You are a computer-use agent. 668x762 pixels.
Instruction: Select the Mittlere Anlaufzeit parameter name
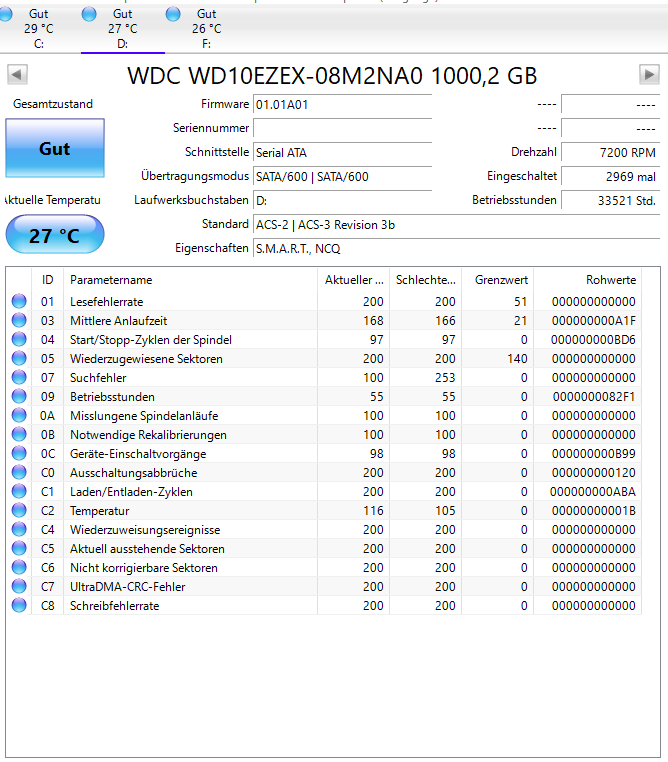pyautogui.click(x=119, y=321)
